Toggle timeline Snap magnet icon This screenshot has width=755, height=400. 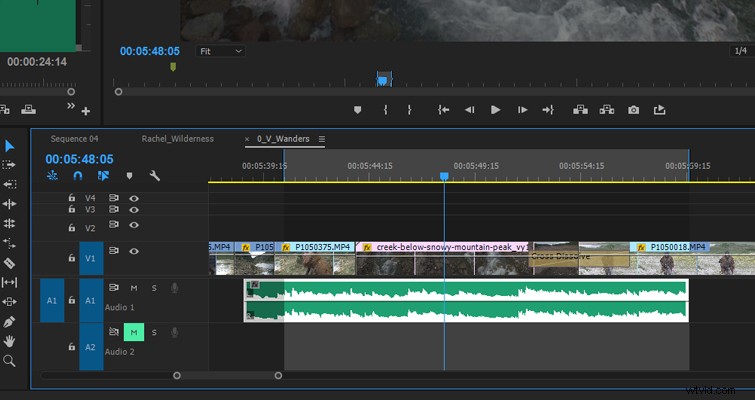click(x=78, y=176)
